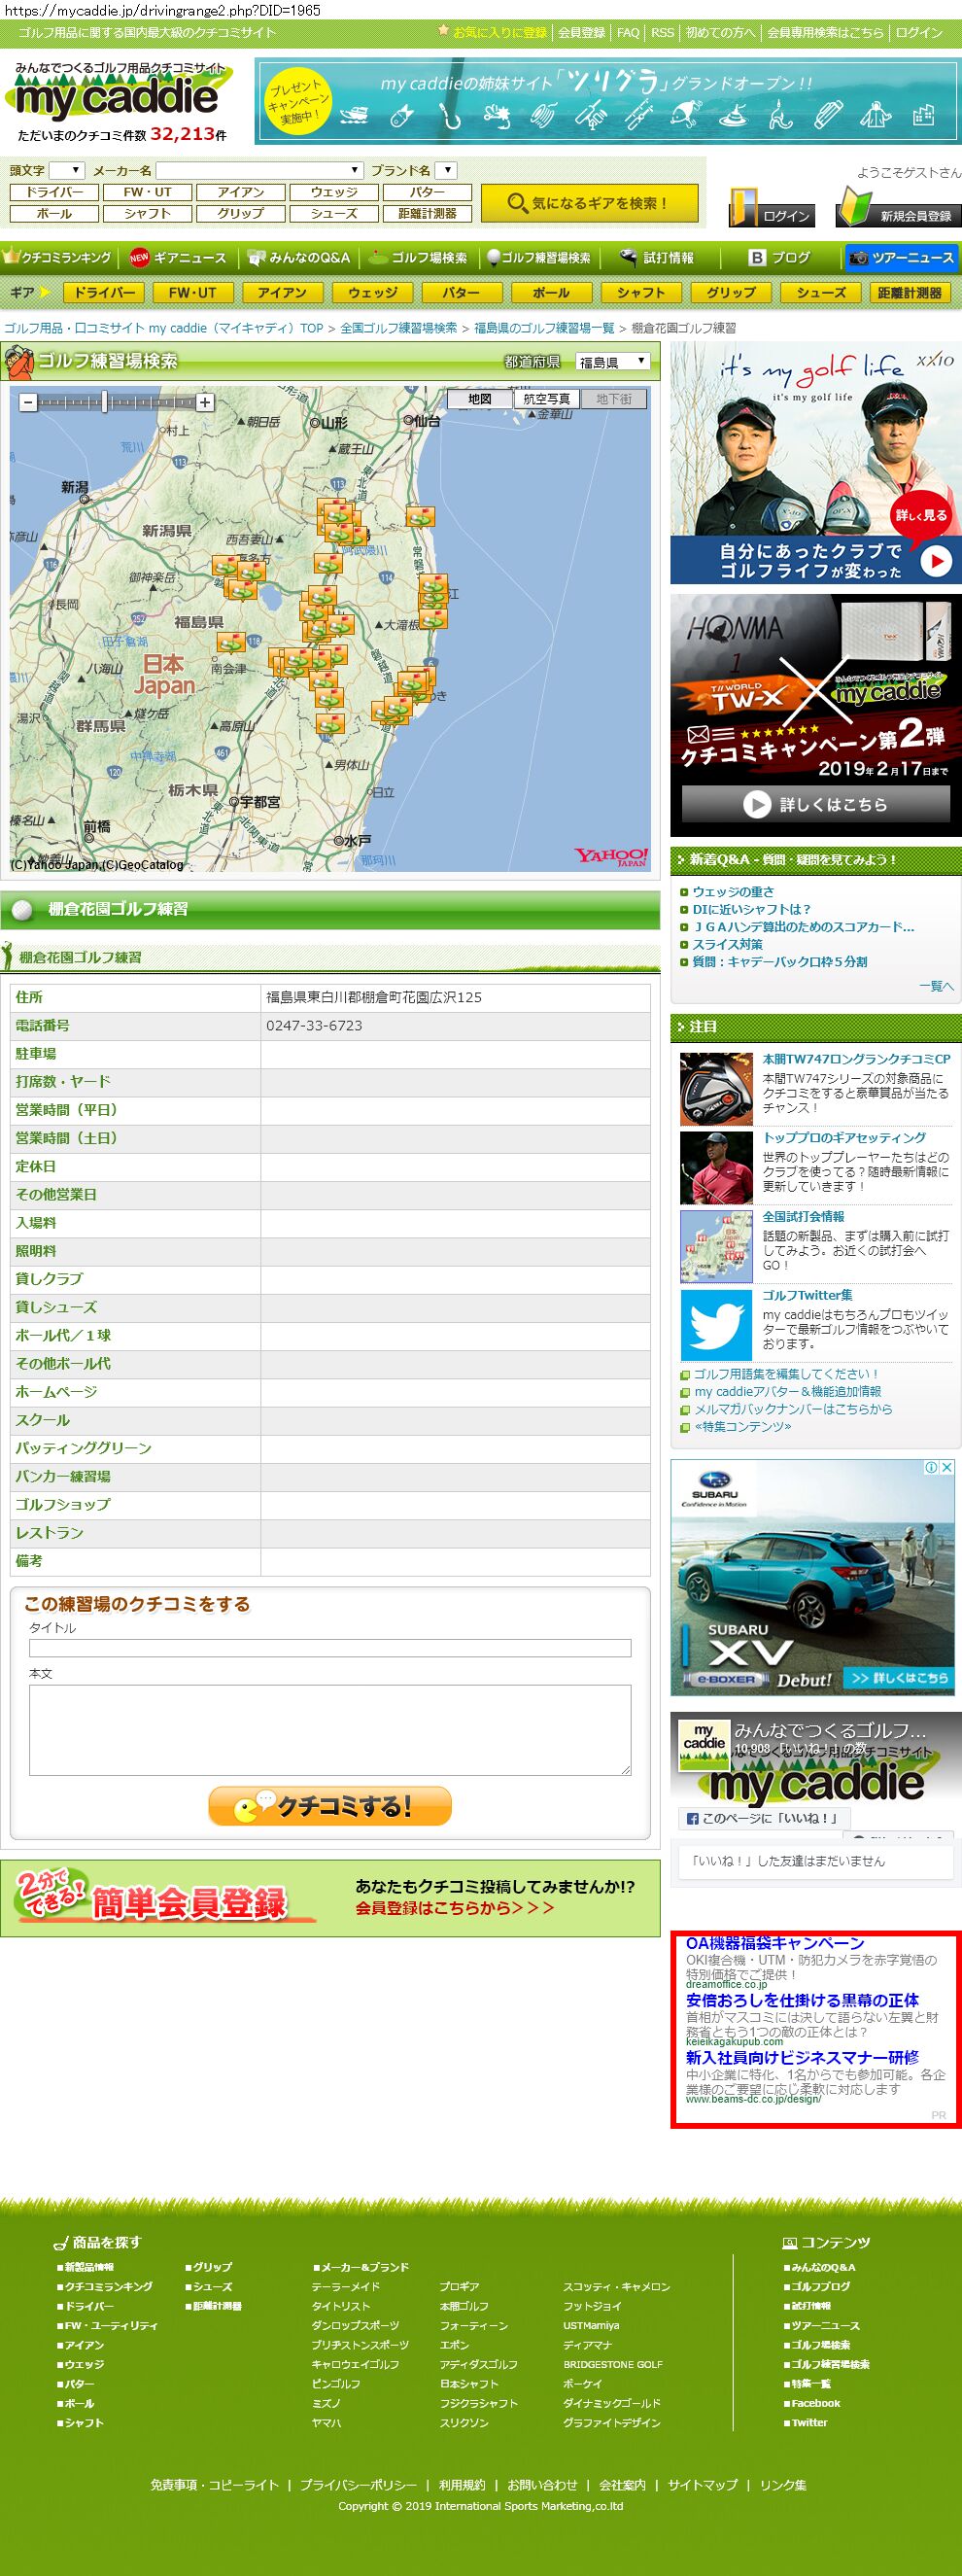Open トッププロのギアセッティング link

[x=844, y=1137]
